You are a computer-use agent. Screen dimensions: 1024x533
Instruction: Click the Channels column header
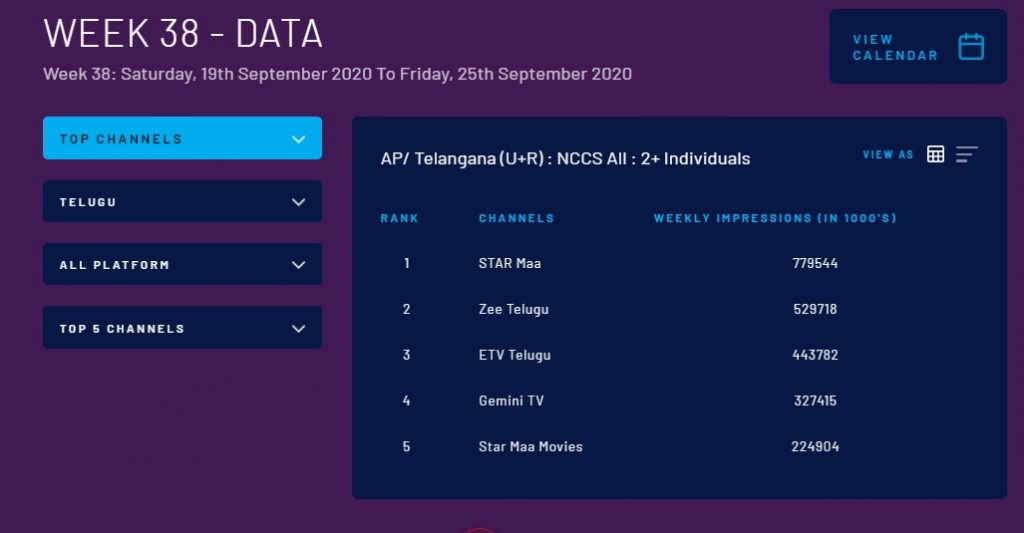(516, 218)
